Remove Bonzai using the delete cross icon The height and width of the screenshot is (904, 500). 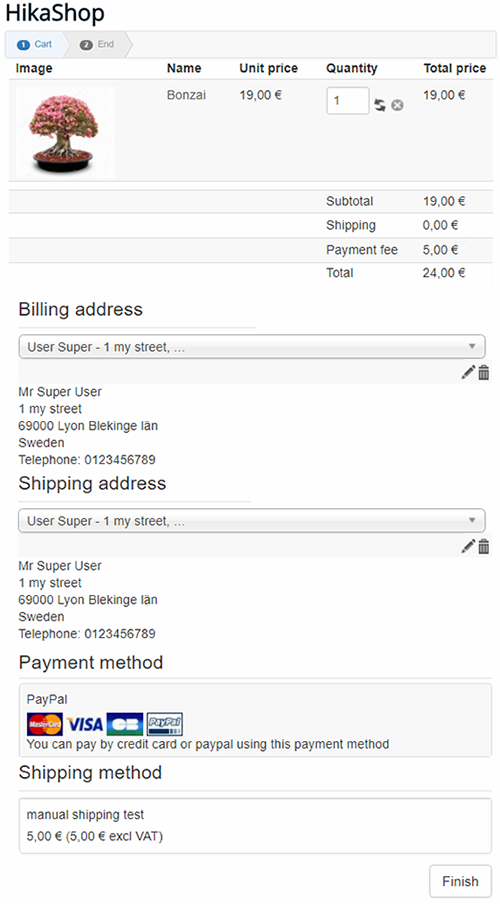[x=397, y=106]
